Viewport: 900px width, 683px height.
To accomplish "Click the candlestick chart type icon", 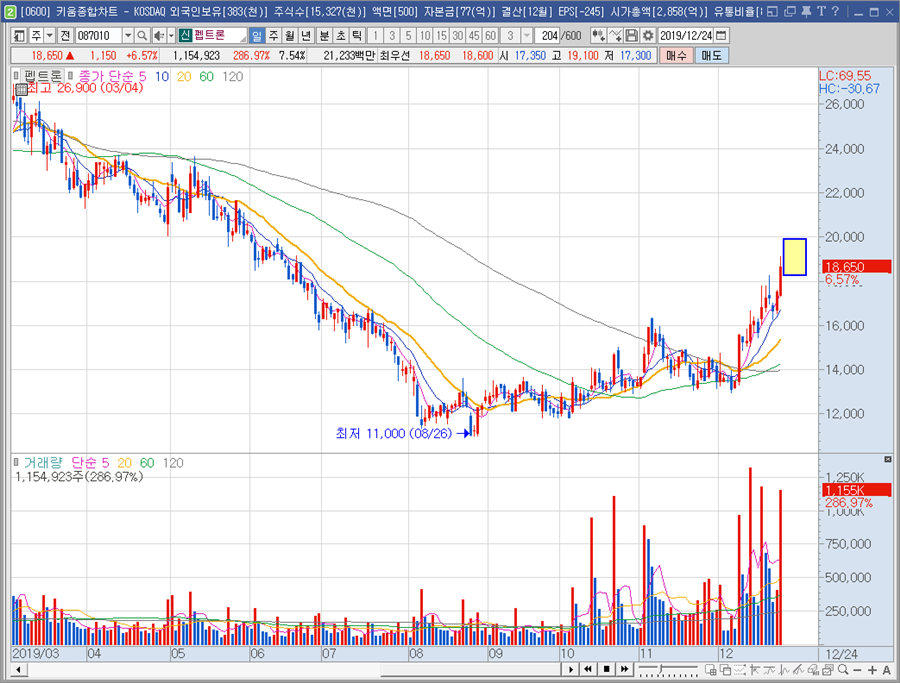I will (x=599, y=36).
